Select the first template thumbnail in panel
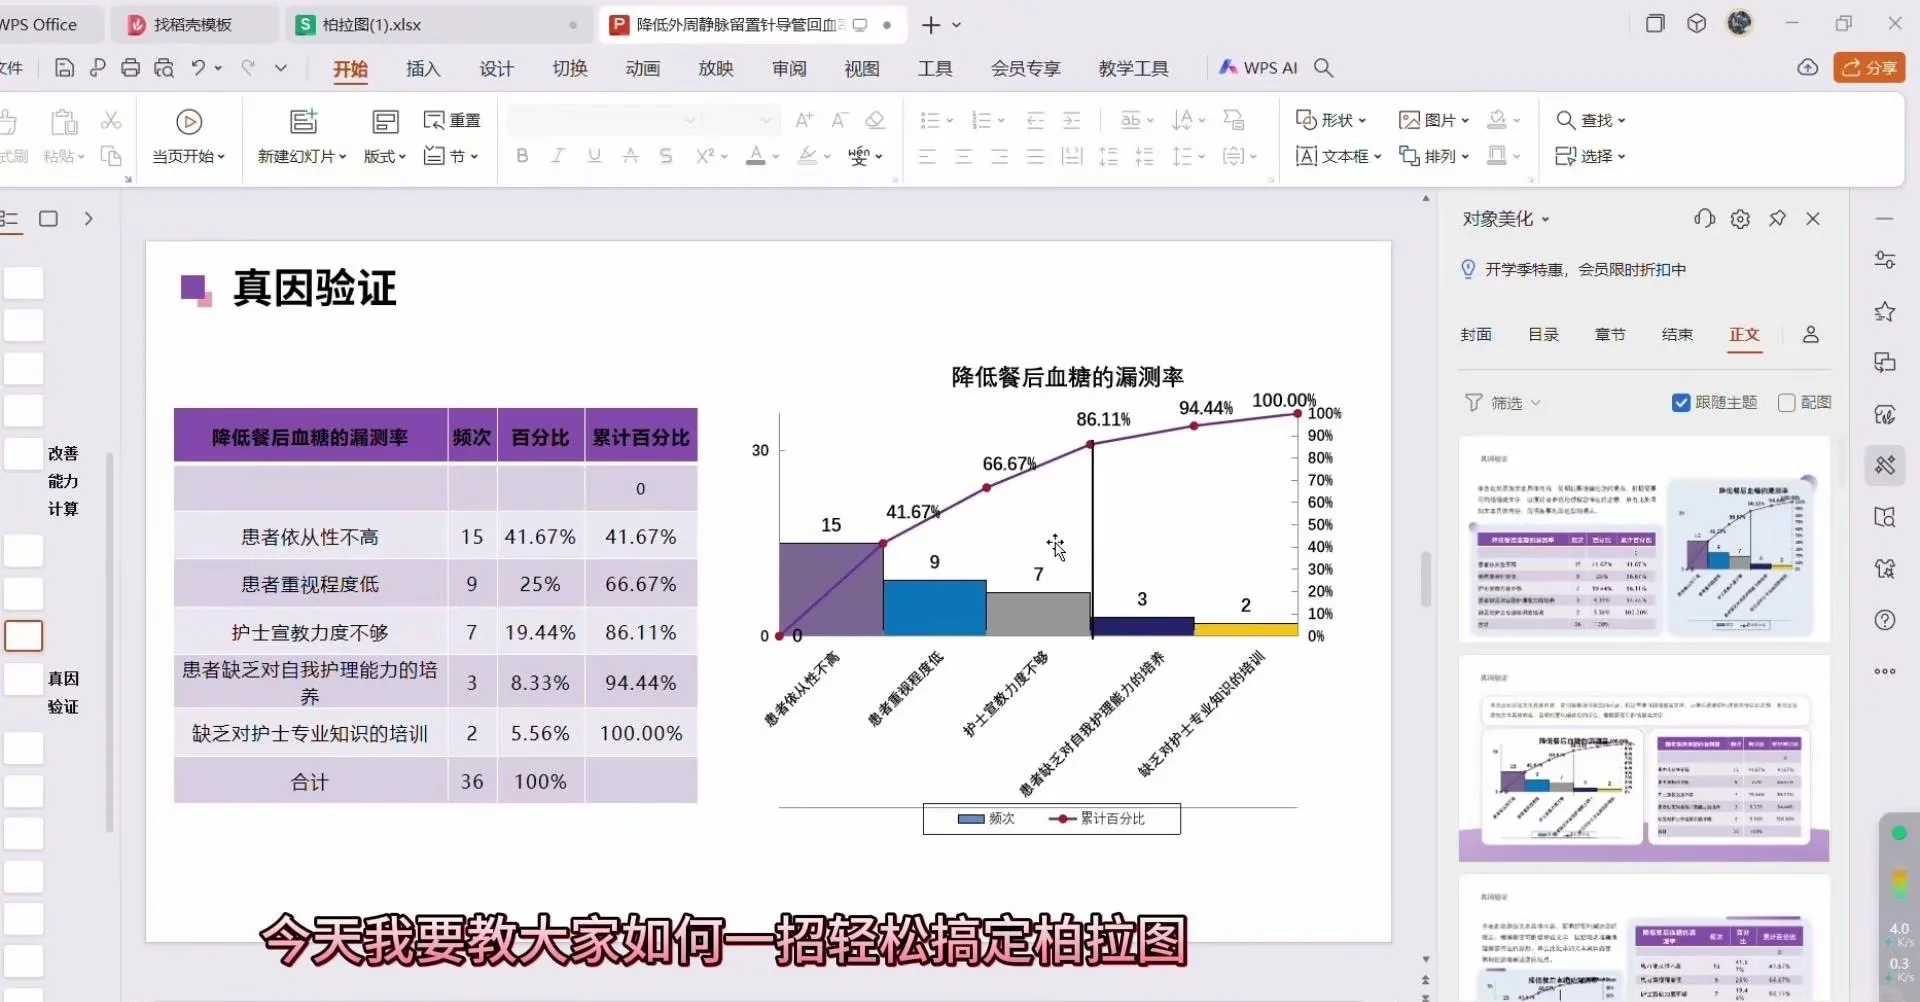Screen dimensions: 1920x1002 click(x=1644, y=538)
